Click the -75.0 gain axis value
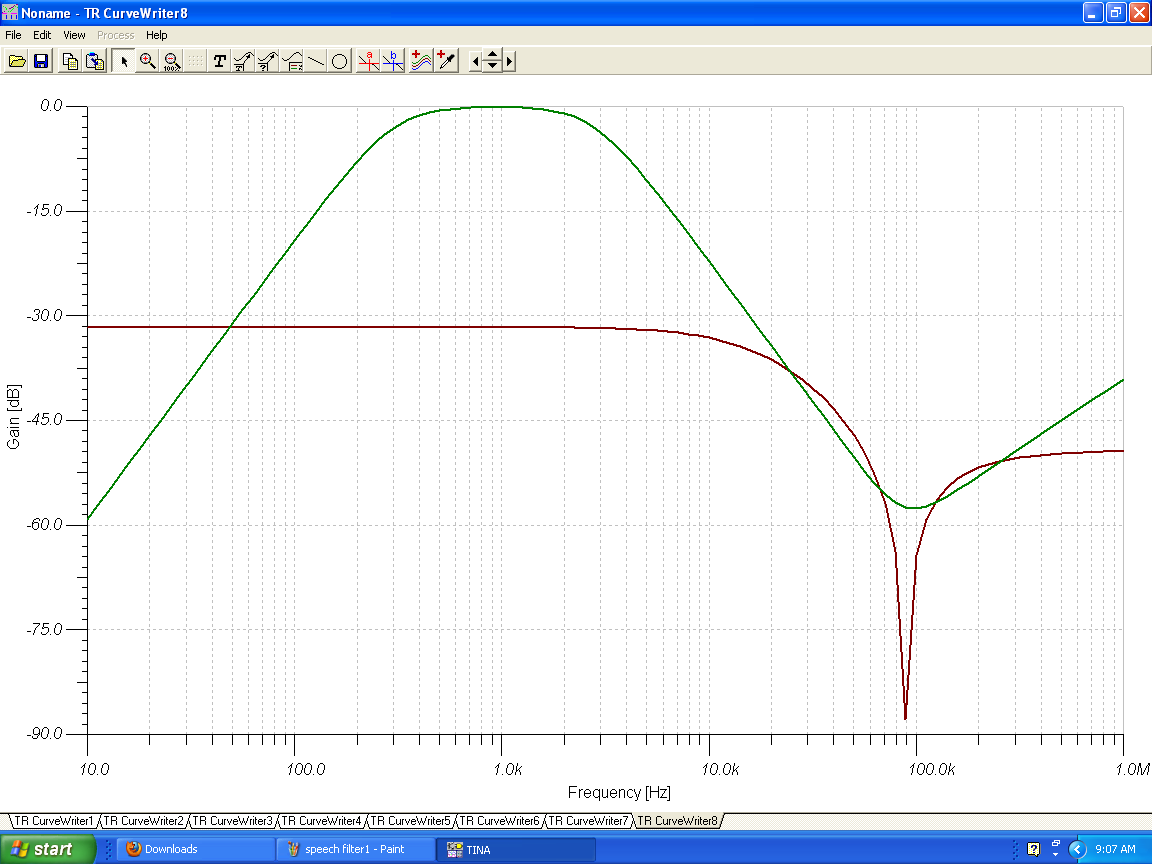Screen dimensions: 1152x864 pyautogui.click(x=45, y=629)
